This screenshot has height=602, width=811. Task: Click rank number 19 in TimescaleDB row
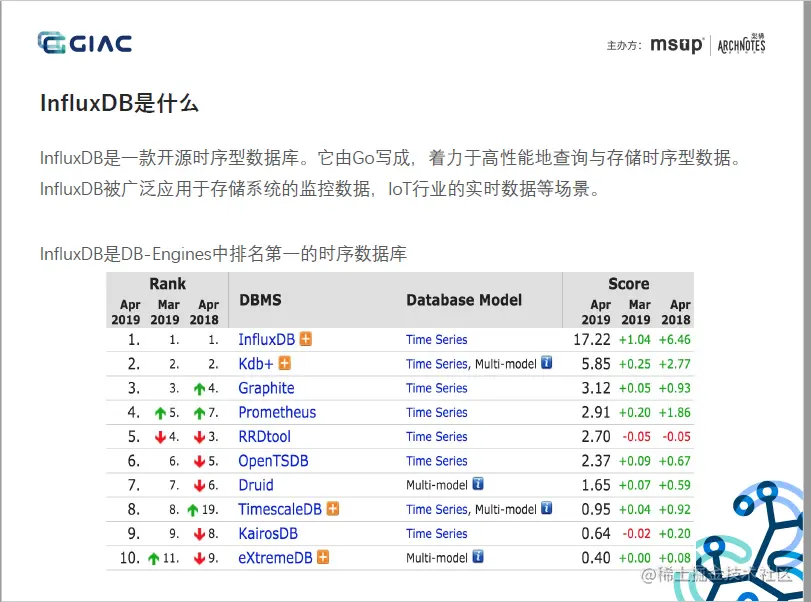(x=210, y=510)
